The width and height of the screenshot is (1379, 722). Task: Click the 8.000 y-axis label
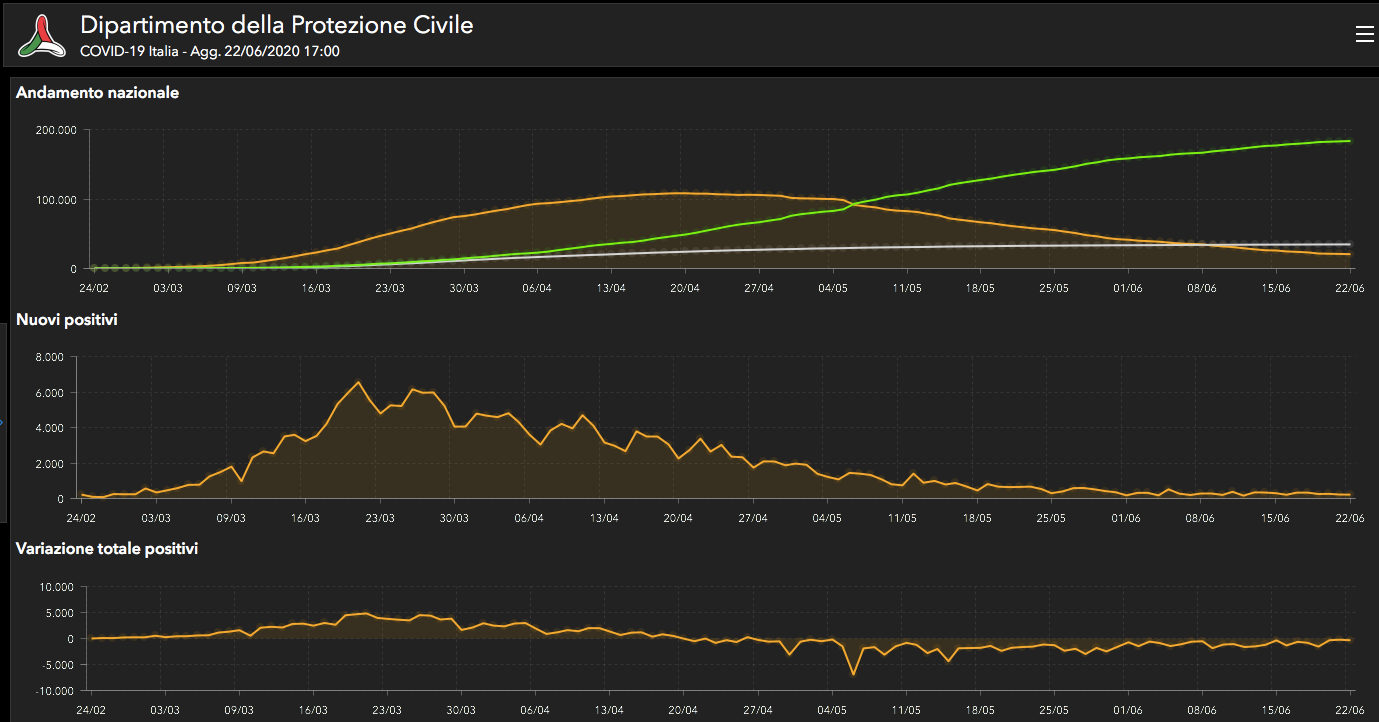click(48, 357)
